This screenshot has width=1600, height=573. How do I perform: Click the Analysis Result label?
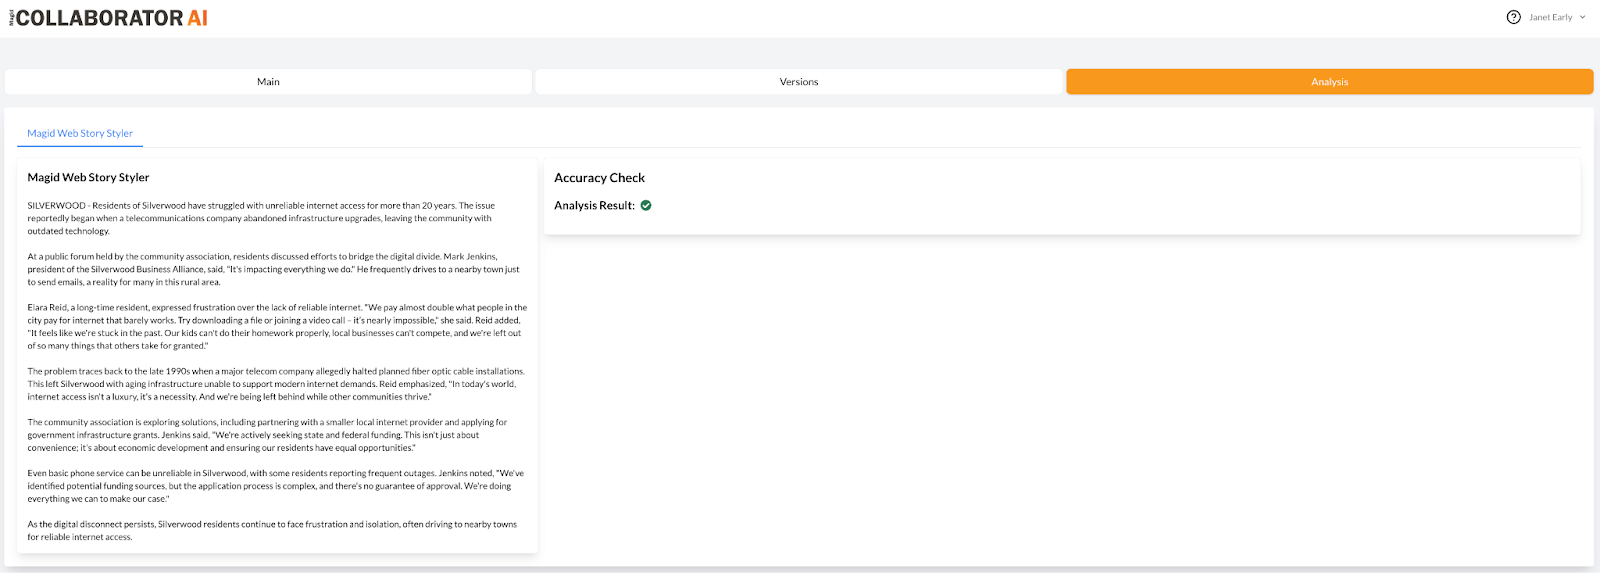[x=594, y=206]
